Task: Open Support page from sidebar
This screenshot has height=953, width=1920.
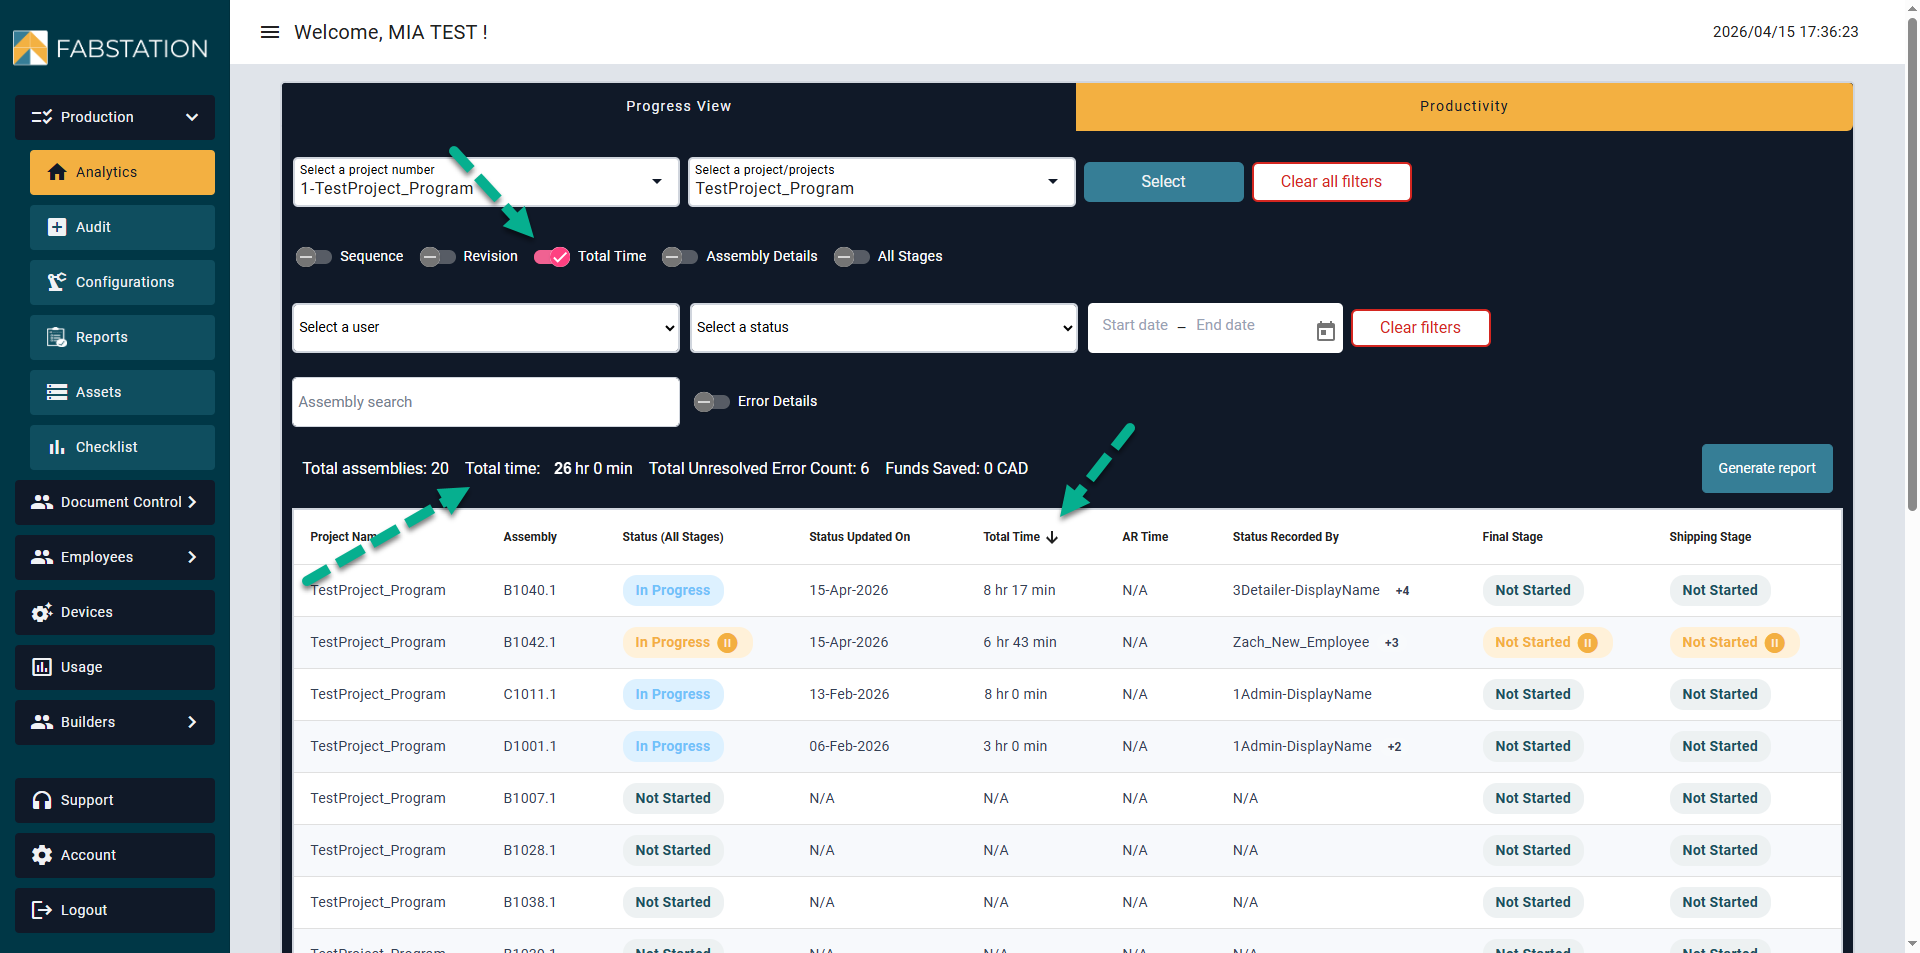Action: click(x=115, y=800)
